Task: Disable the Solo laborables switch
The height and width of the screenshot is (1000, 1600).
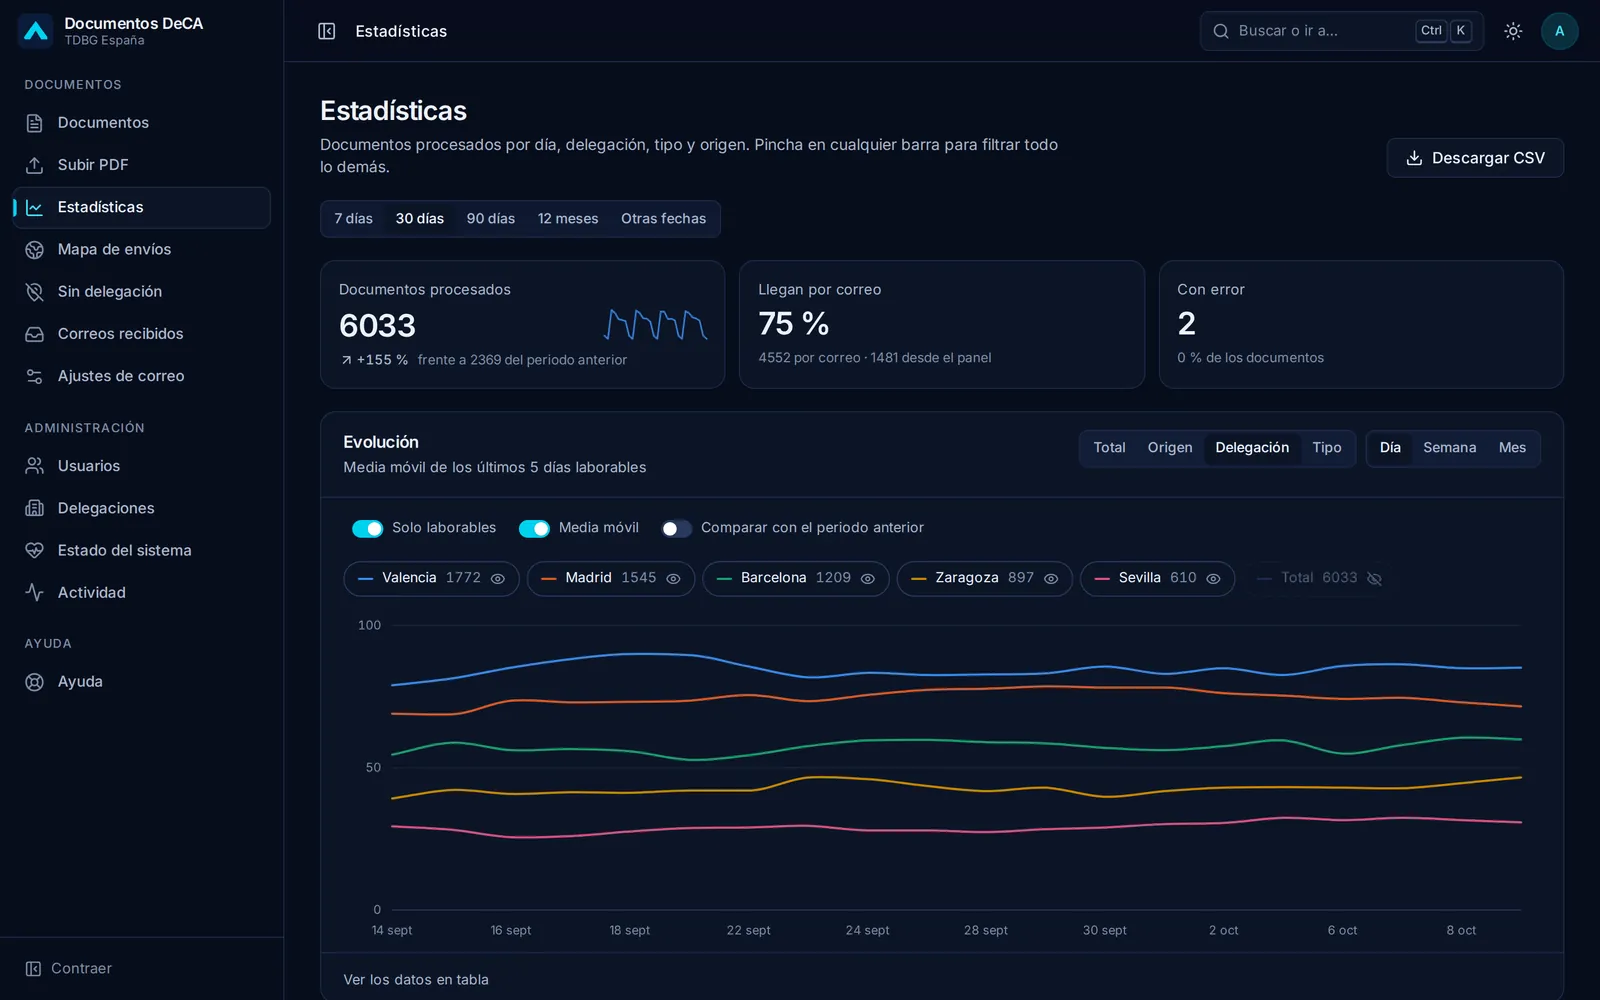Action: point(367,528)
